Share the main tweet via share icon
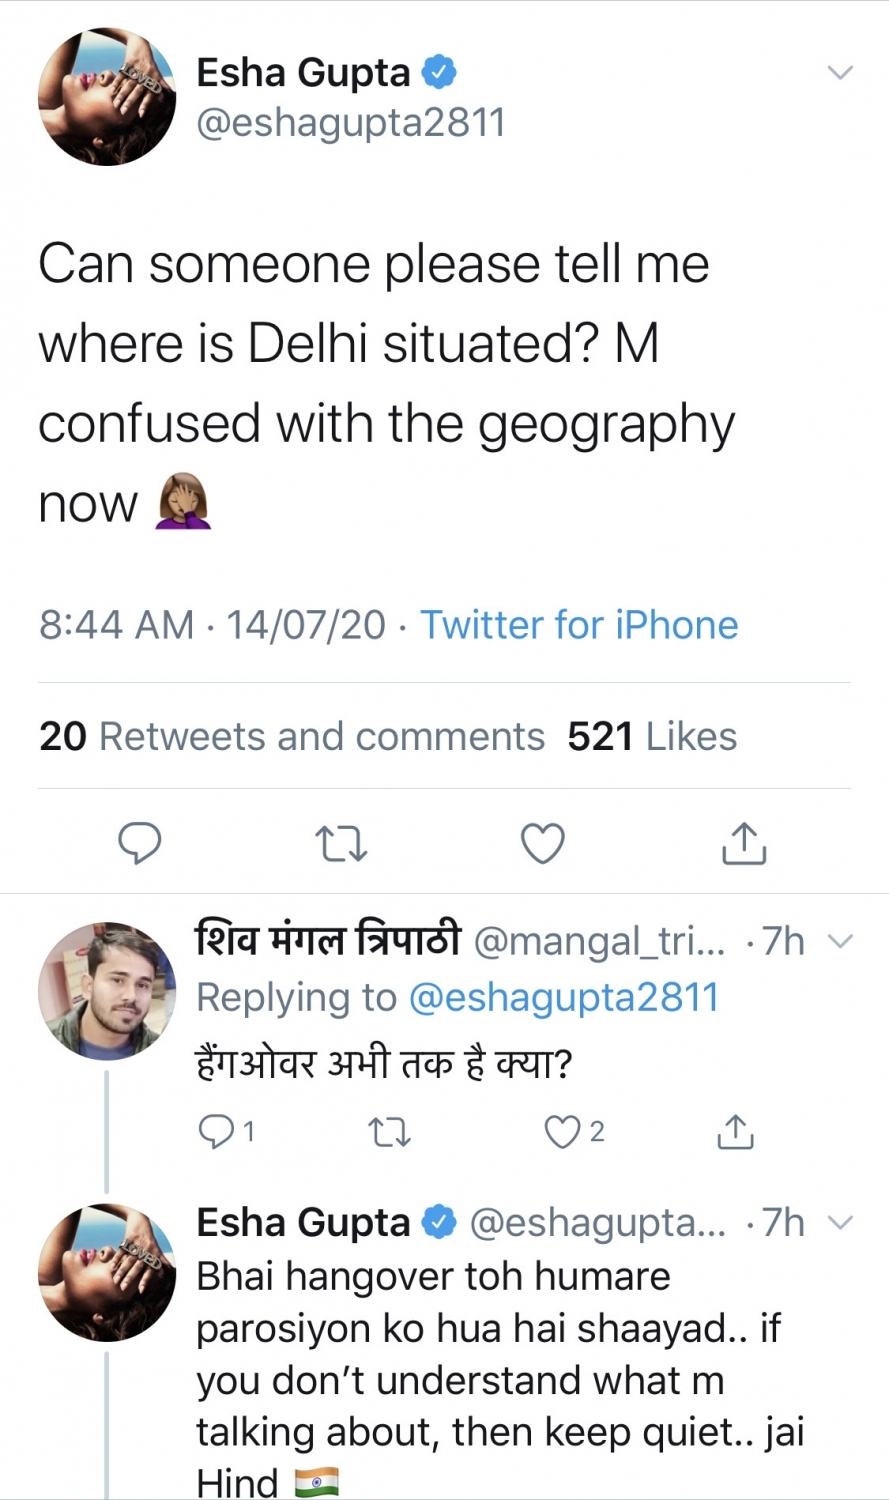 [744, 843]
